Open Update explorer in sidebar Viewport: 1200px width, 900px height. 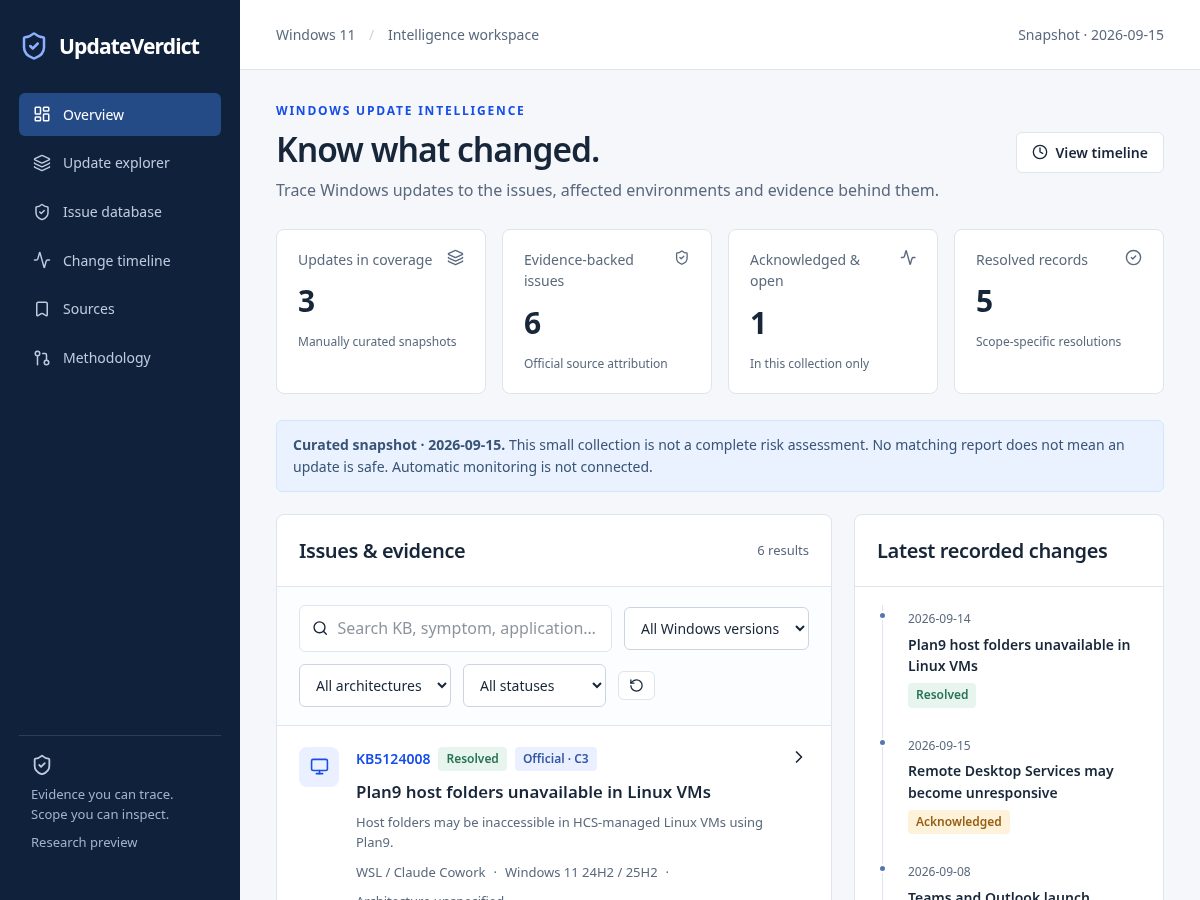pos(120,163)
